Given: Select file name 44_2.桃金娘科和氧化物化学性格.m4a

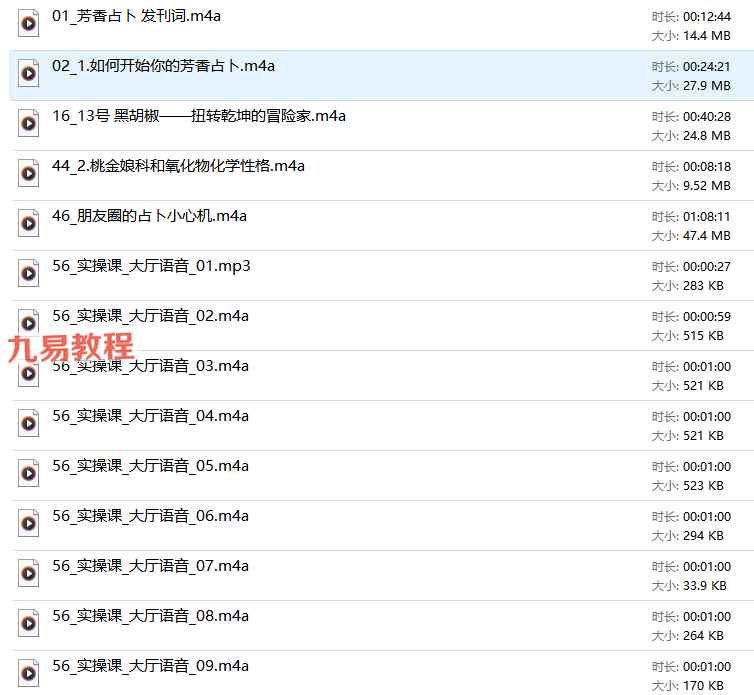Looking at the screenshot, I should 178,166.
